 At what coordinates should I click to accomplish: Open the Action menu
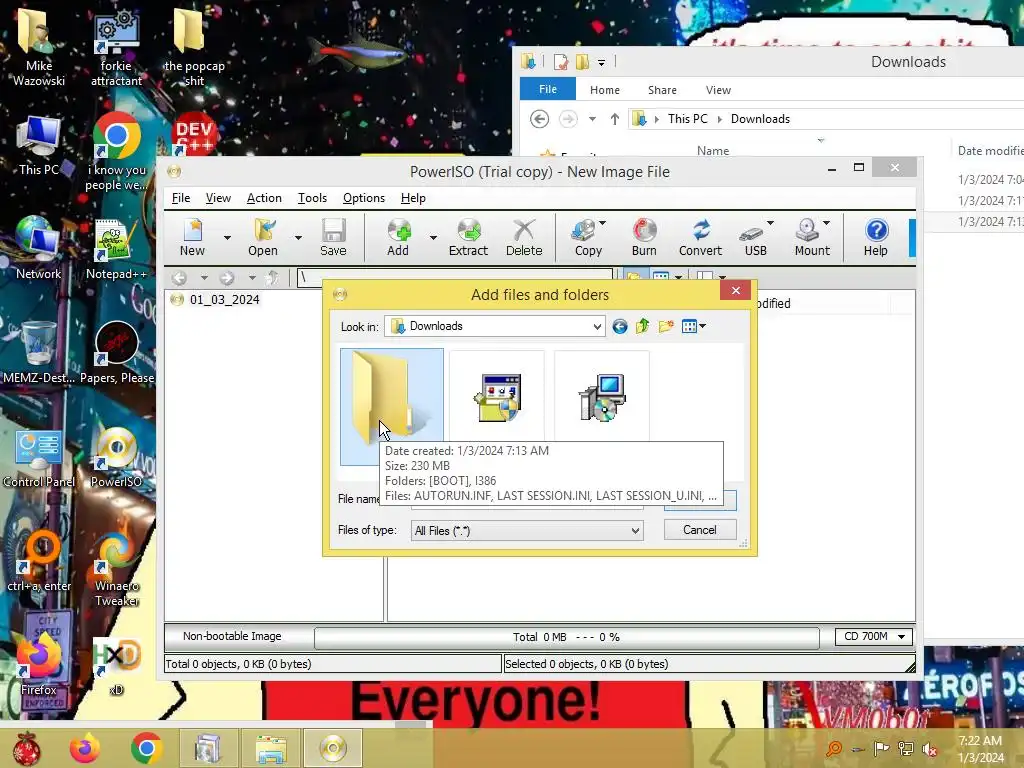pos(264,198)
